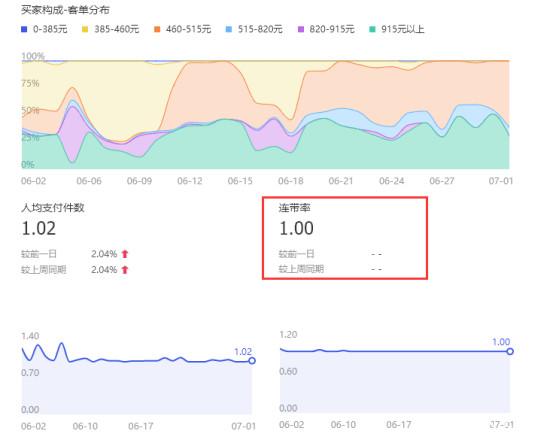Image resolution: width=554 pixels, height=438 pixels.
Task: Toggle the 460-515元 legend series
Action: (182, 29)
